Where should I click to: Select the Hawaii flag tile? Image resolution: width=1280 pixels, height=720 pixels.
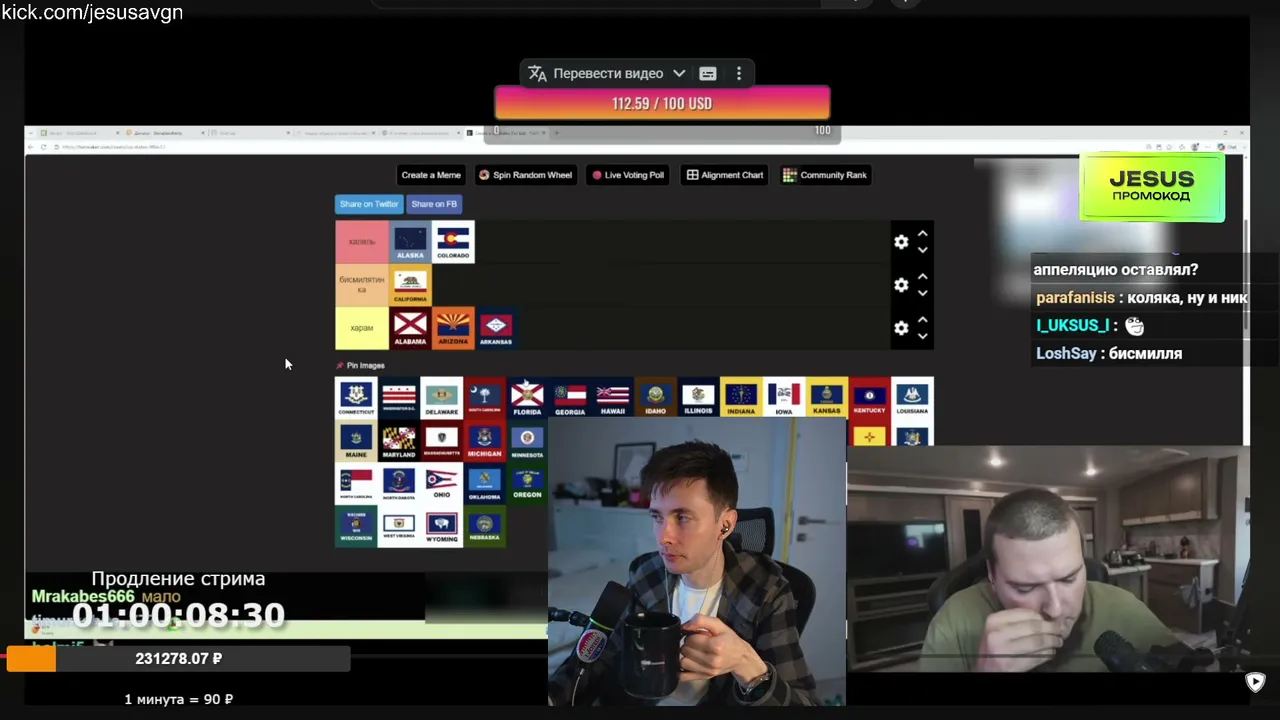click(x=613, y=398)
